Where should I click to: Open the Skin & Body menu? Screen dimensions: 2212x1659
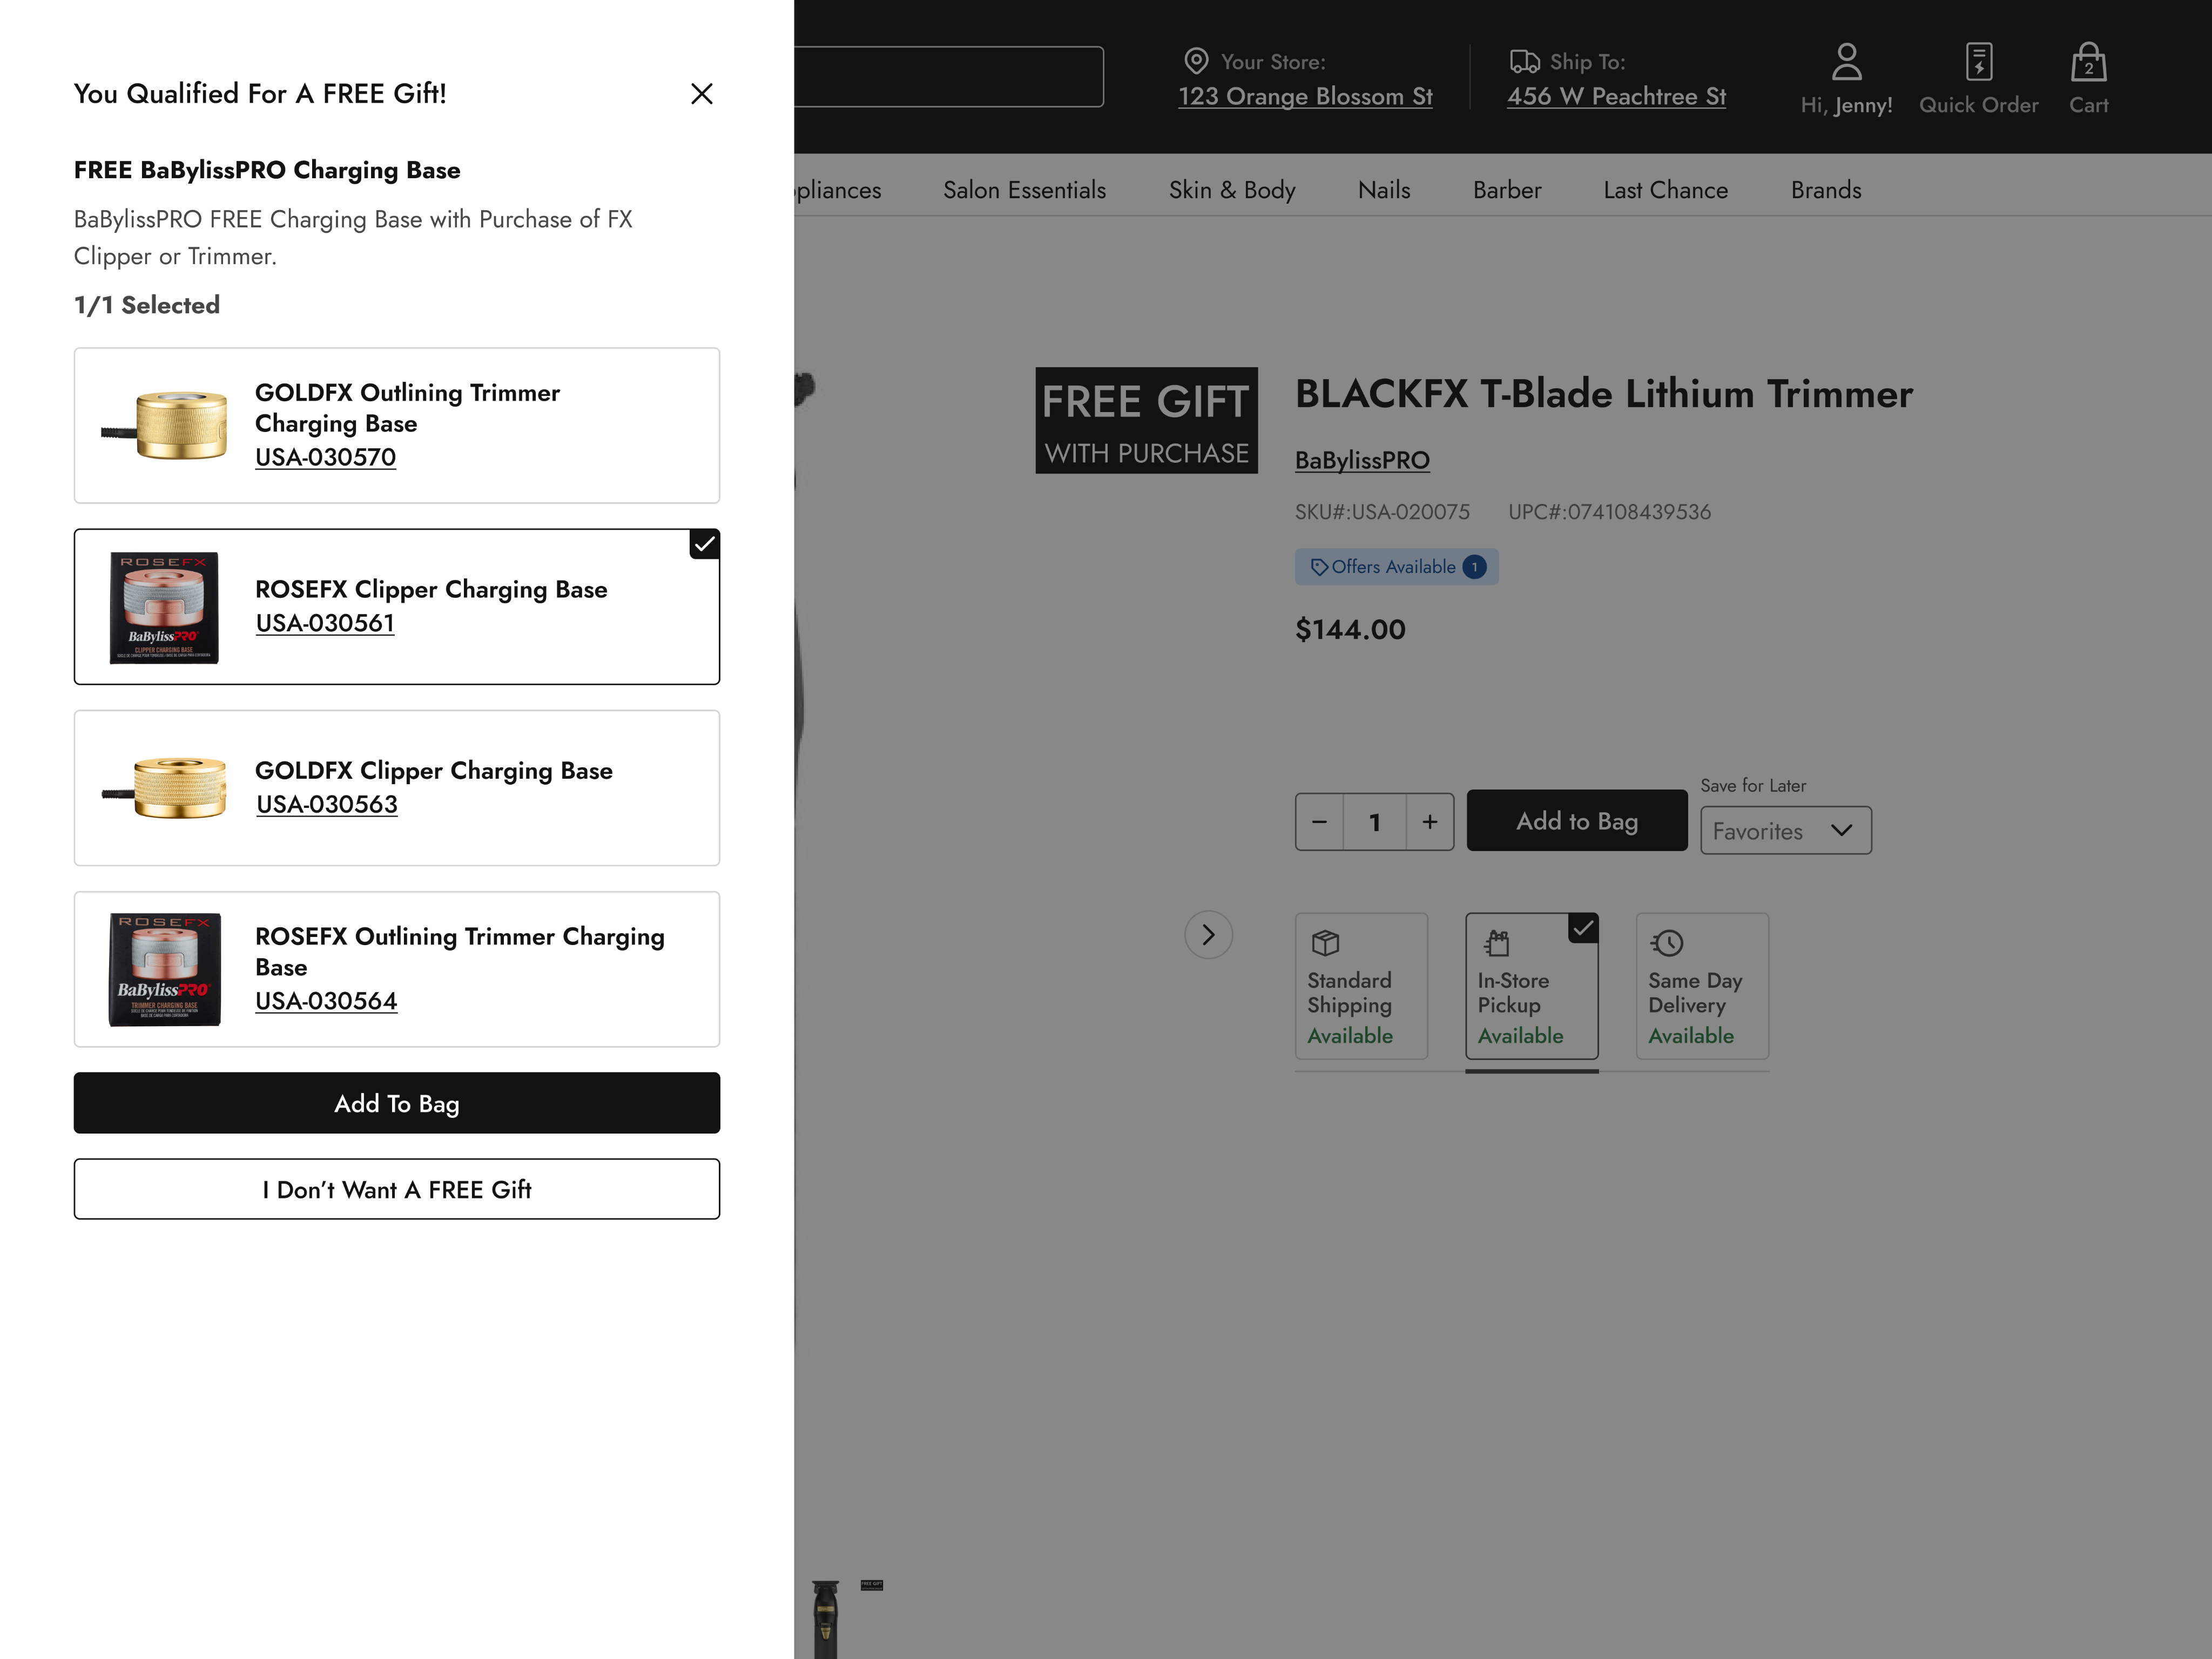tap(1232, 190)
